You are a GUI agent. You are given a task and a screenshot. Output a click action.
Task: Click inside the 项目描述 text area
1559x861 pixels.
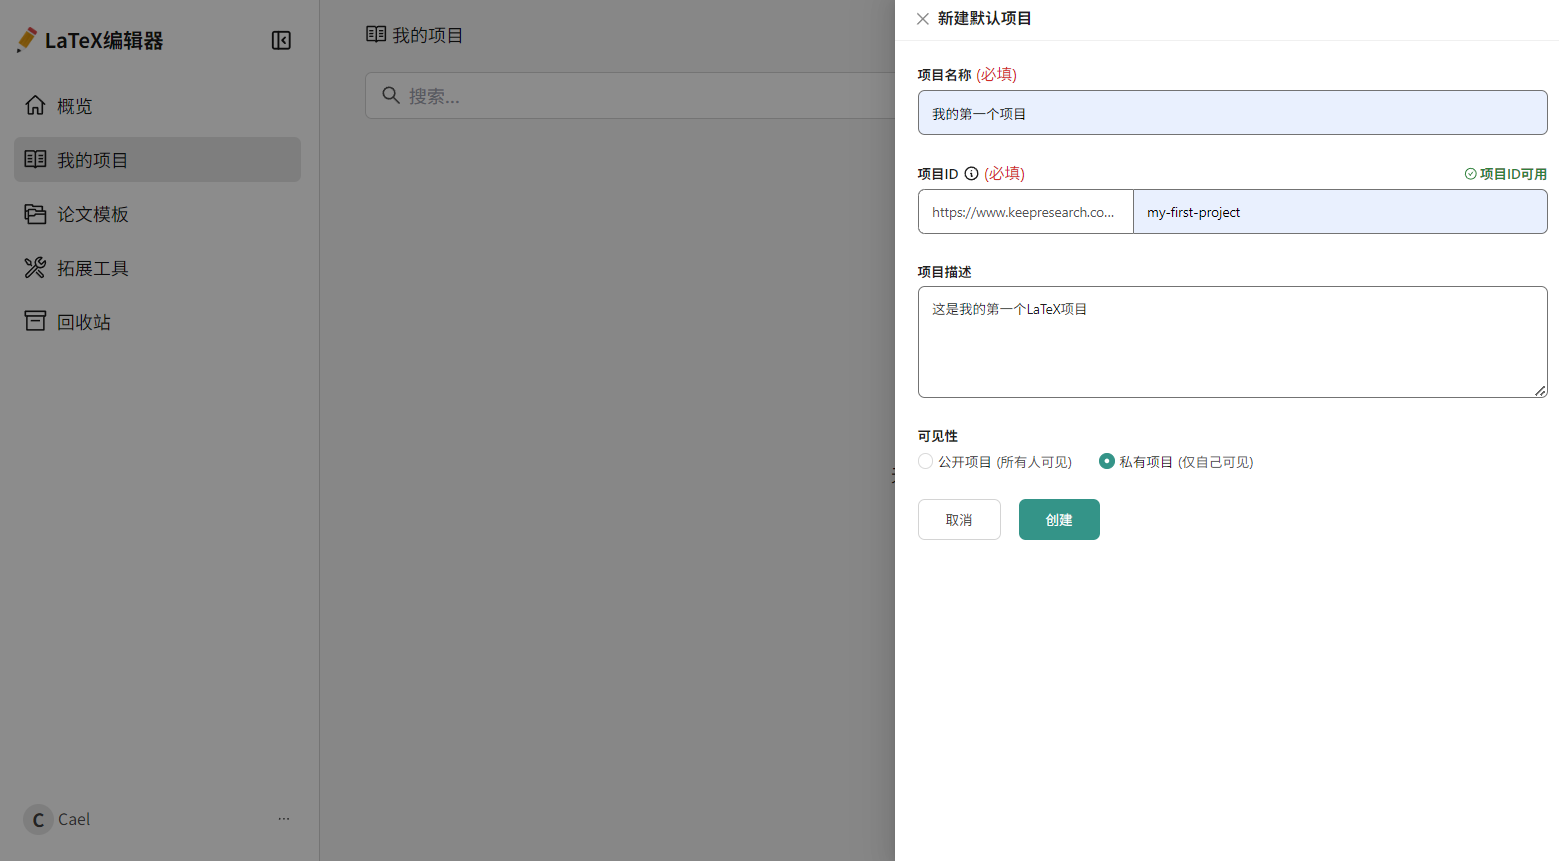pyautogui.click(x=1231, y=340)
